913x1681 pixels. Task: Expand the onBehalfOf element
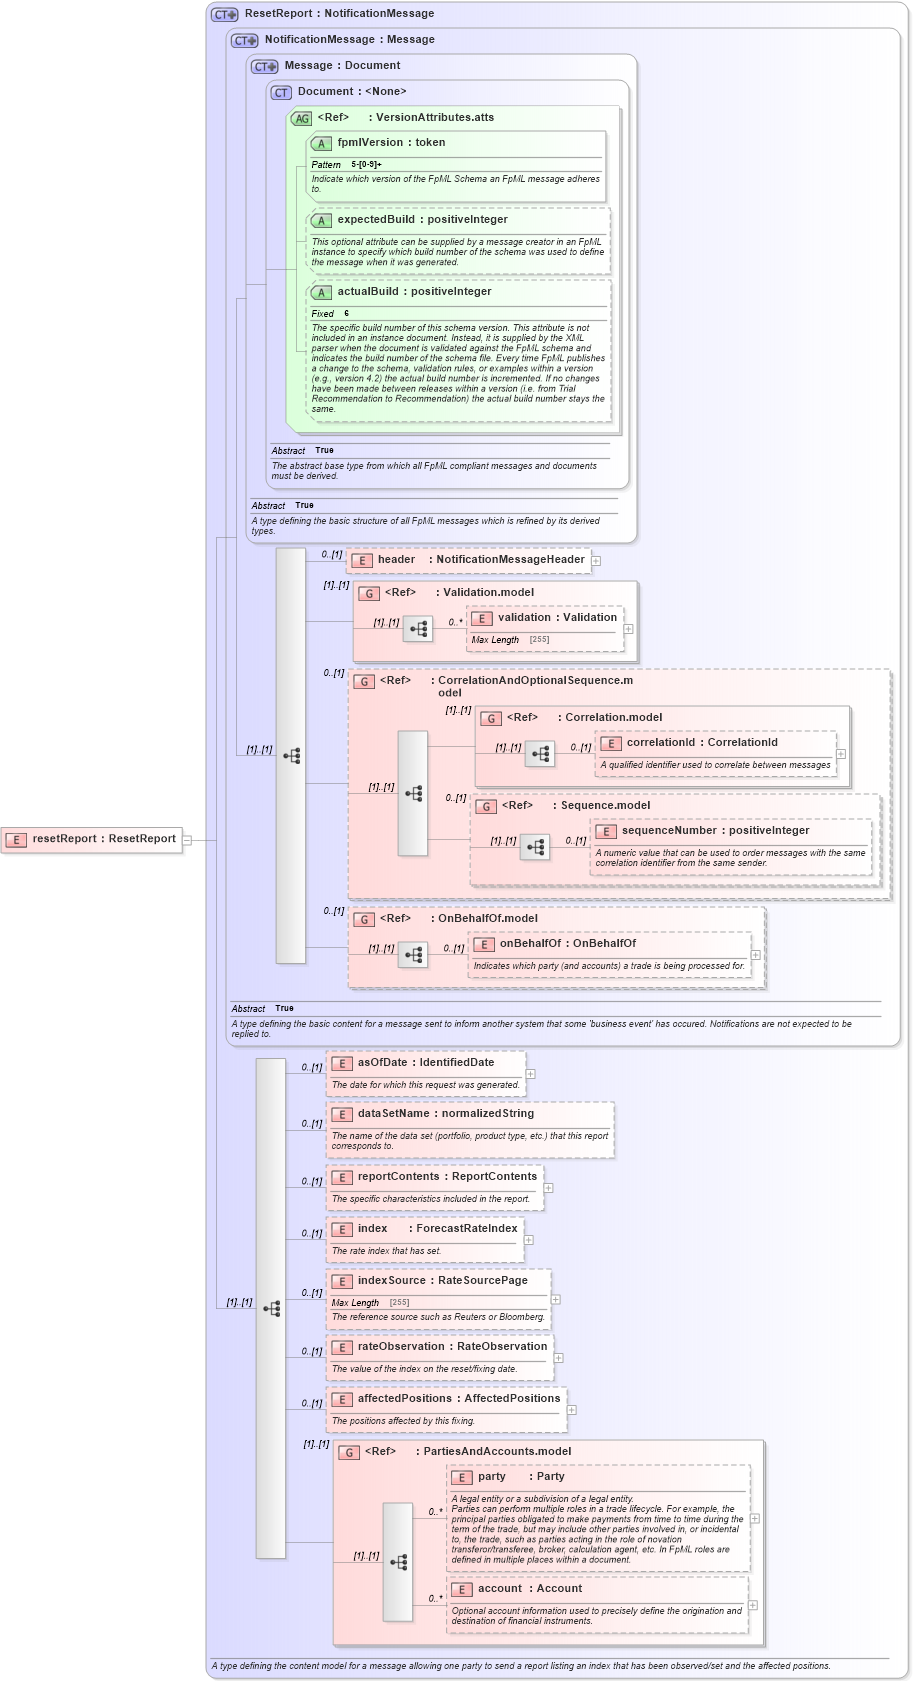tap(755, 955)
